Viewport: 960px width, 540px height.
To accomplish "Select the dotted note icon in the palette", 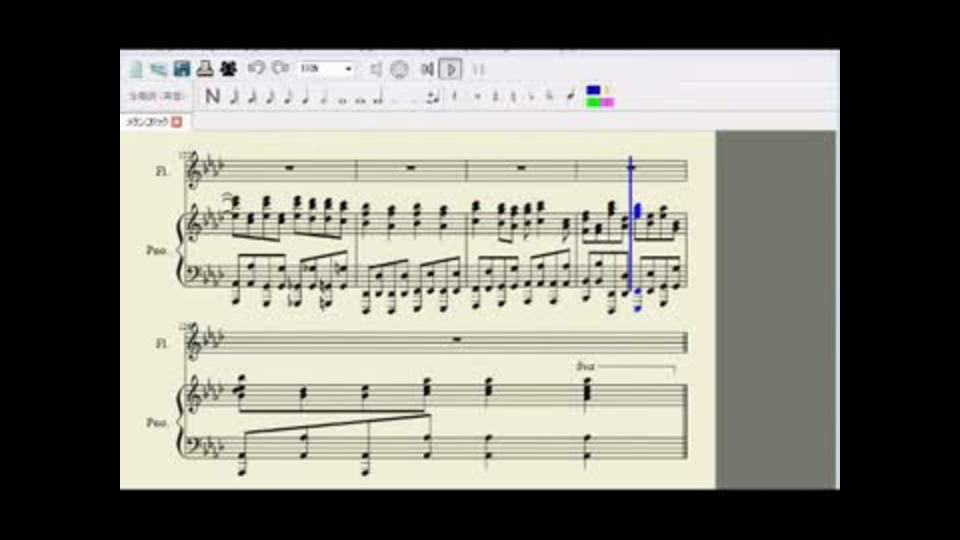I will [433, 96].
